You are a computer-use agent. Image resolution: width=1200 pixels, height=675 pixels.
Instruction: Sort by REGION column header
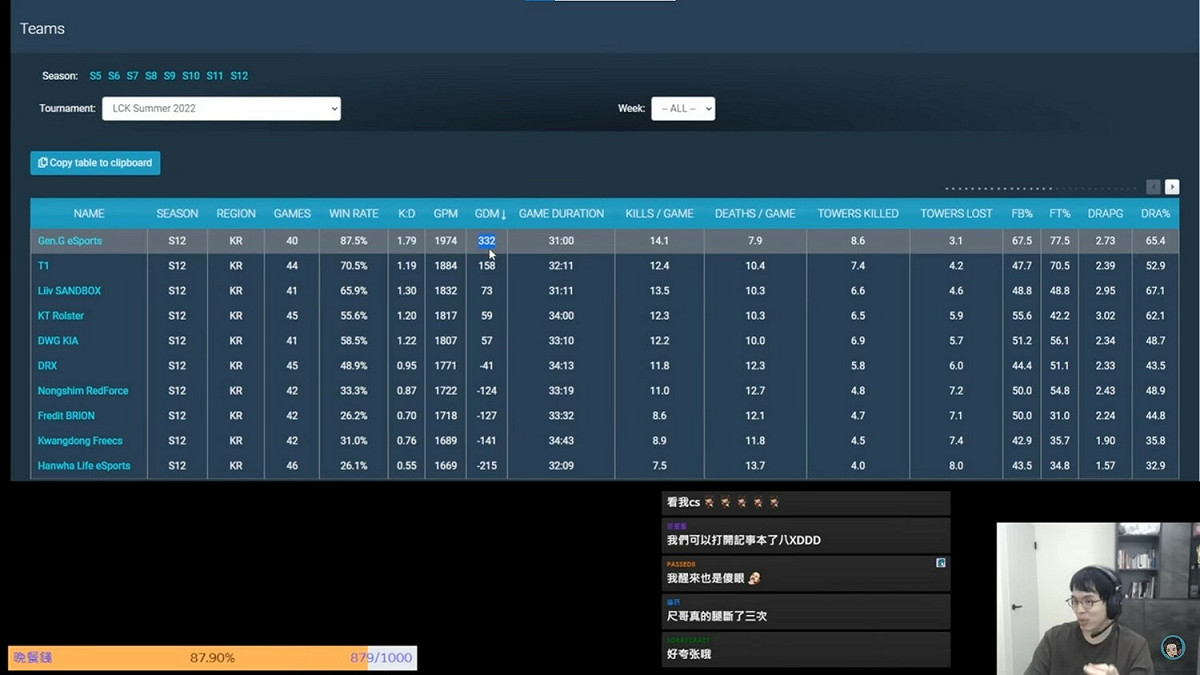pos(236,214)
